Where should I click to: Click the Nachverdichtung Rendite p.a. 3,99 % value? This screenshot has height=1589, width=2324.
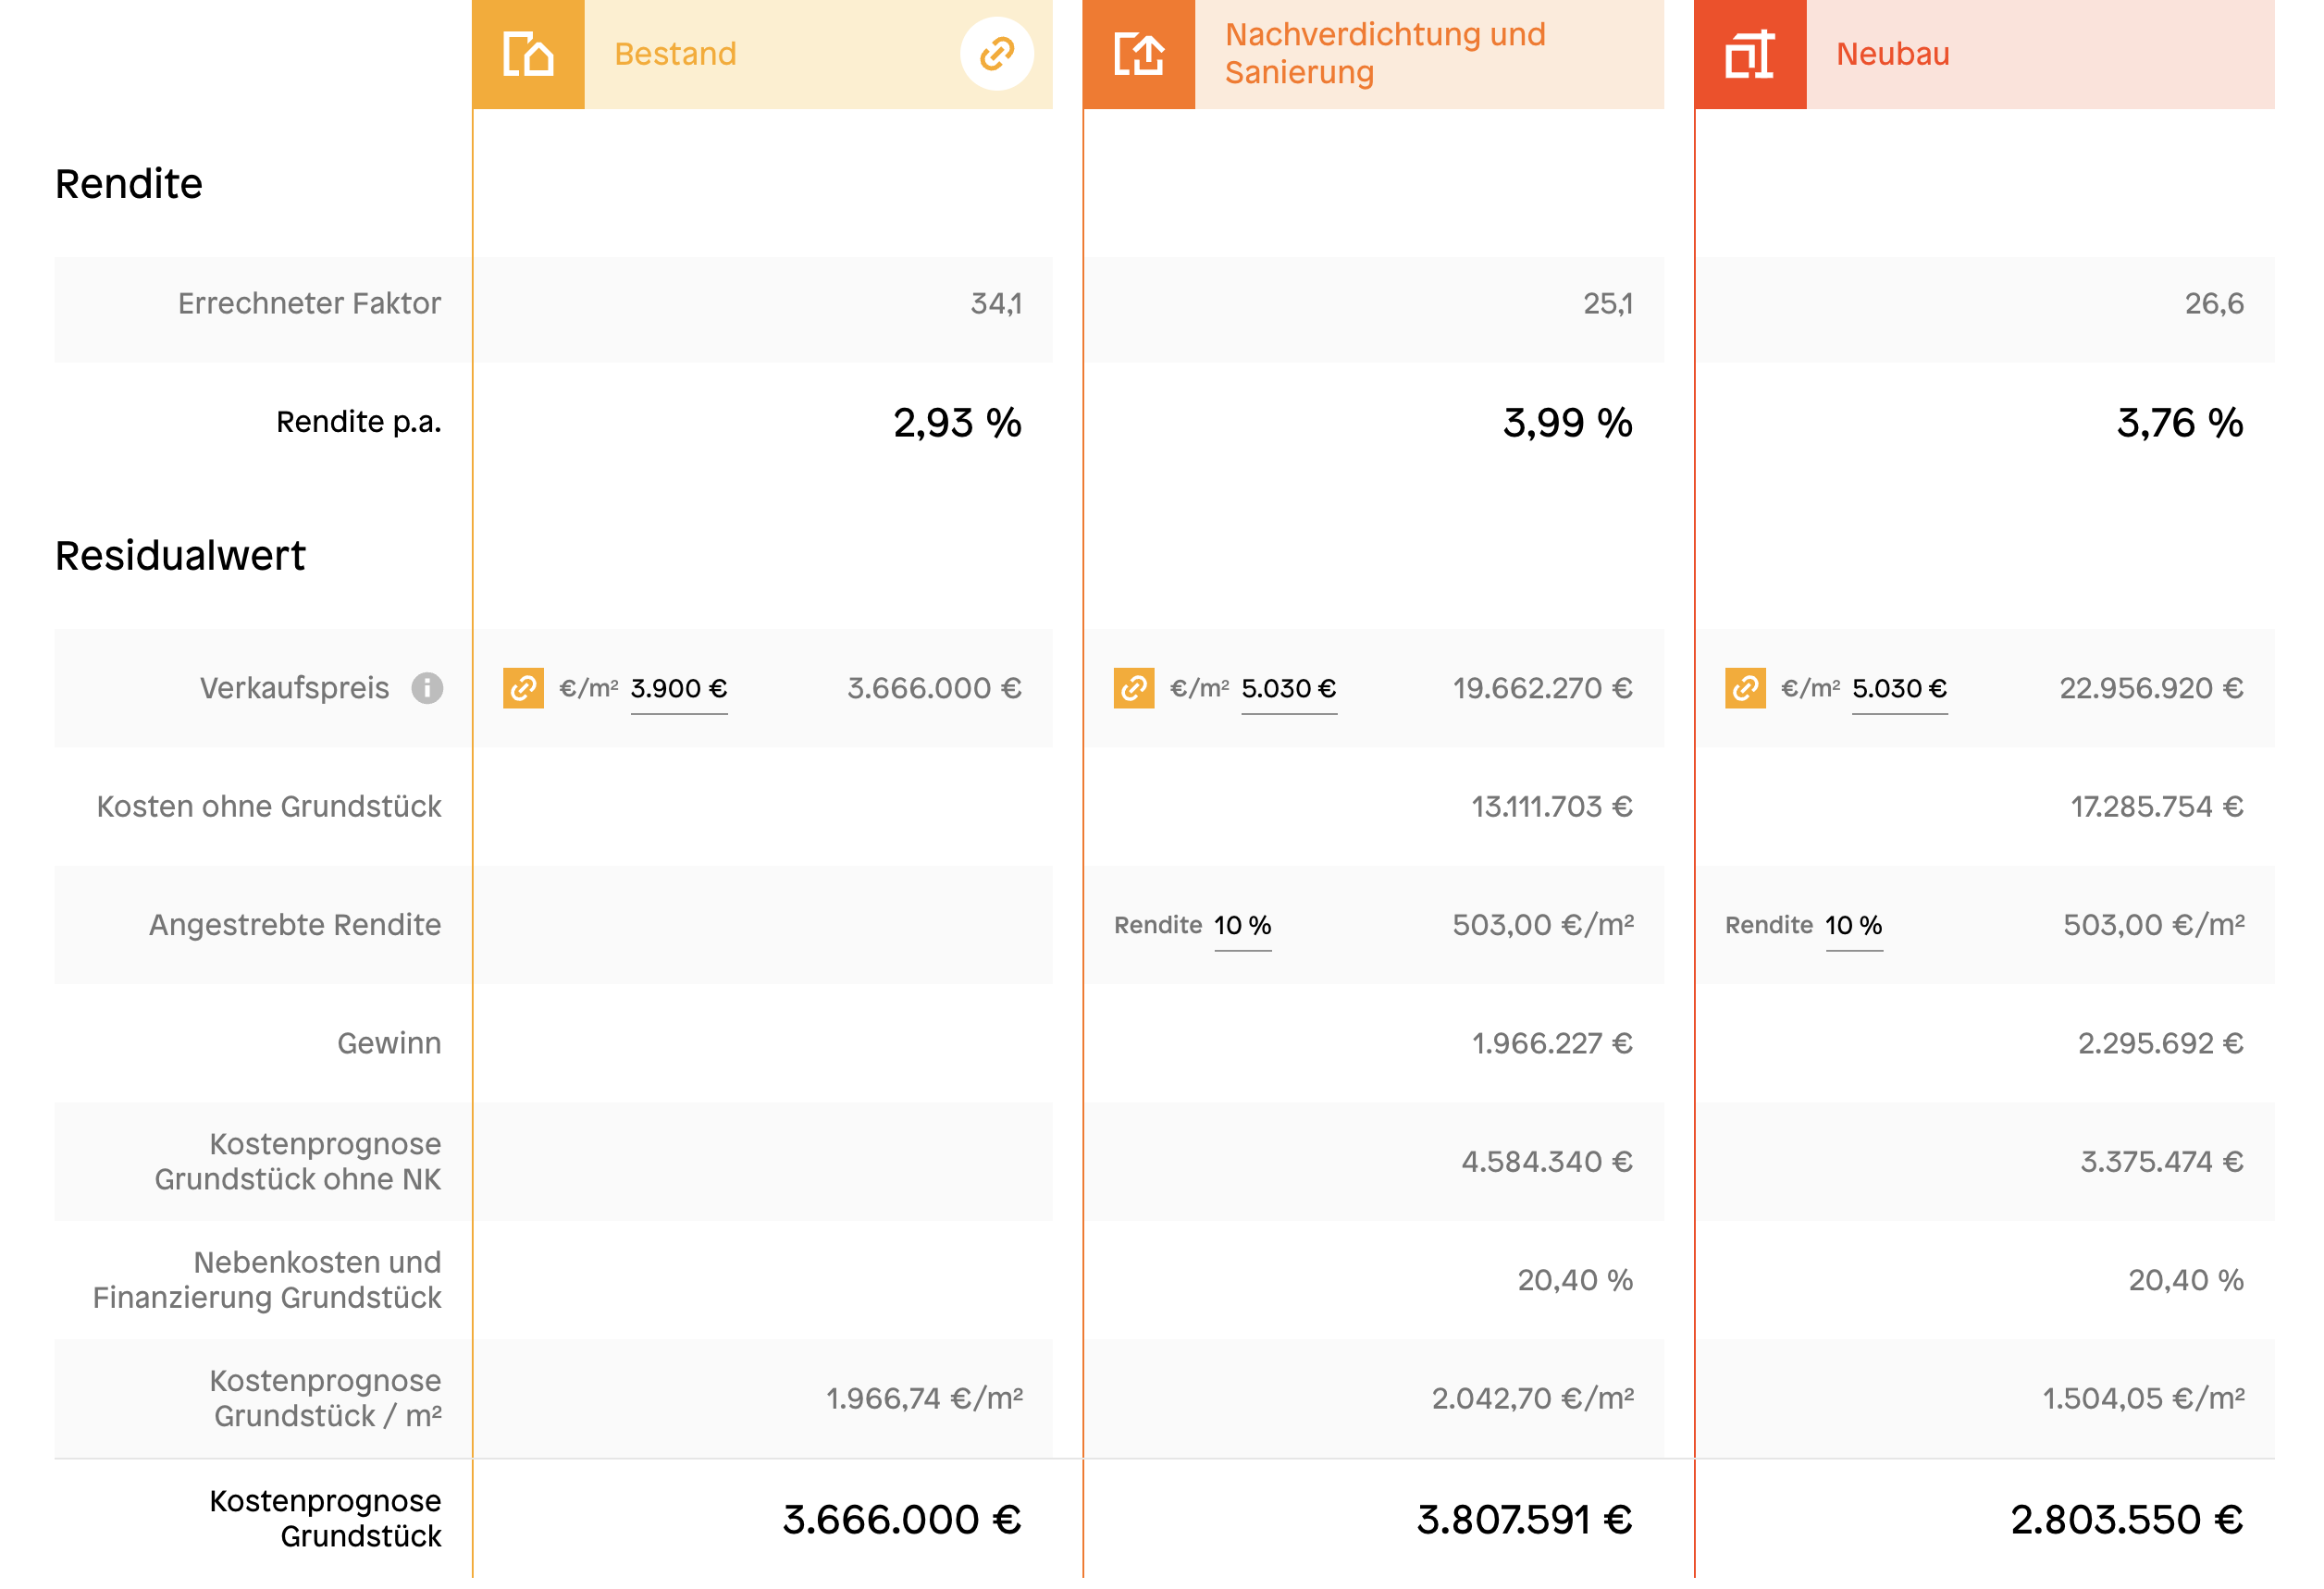click(x=1567, y=423)
